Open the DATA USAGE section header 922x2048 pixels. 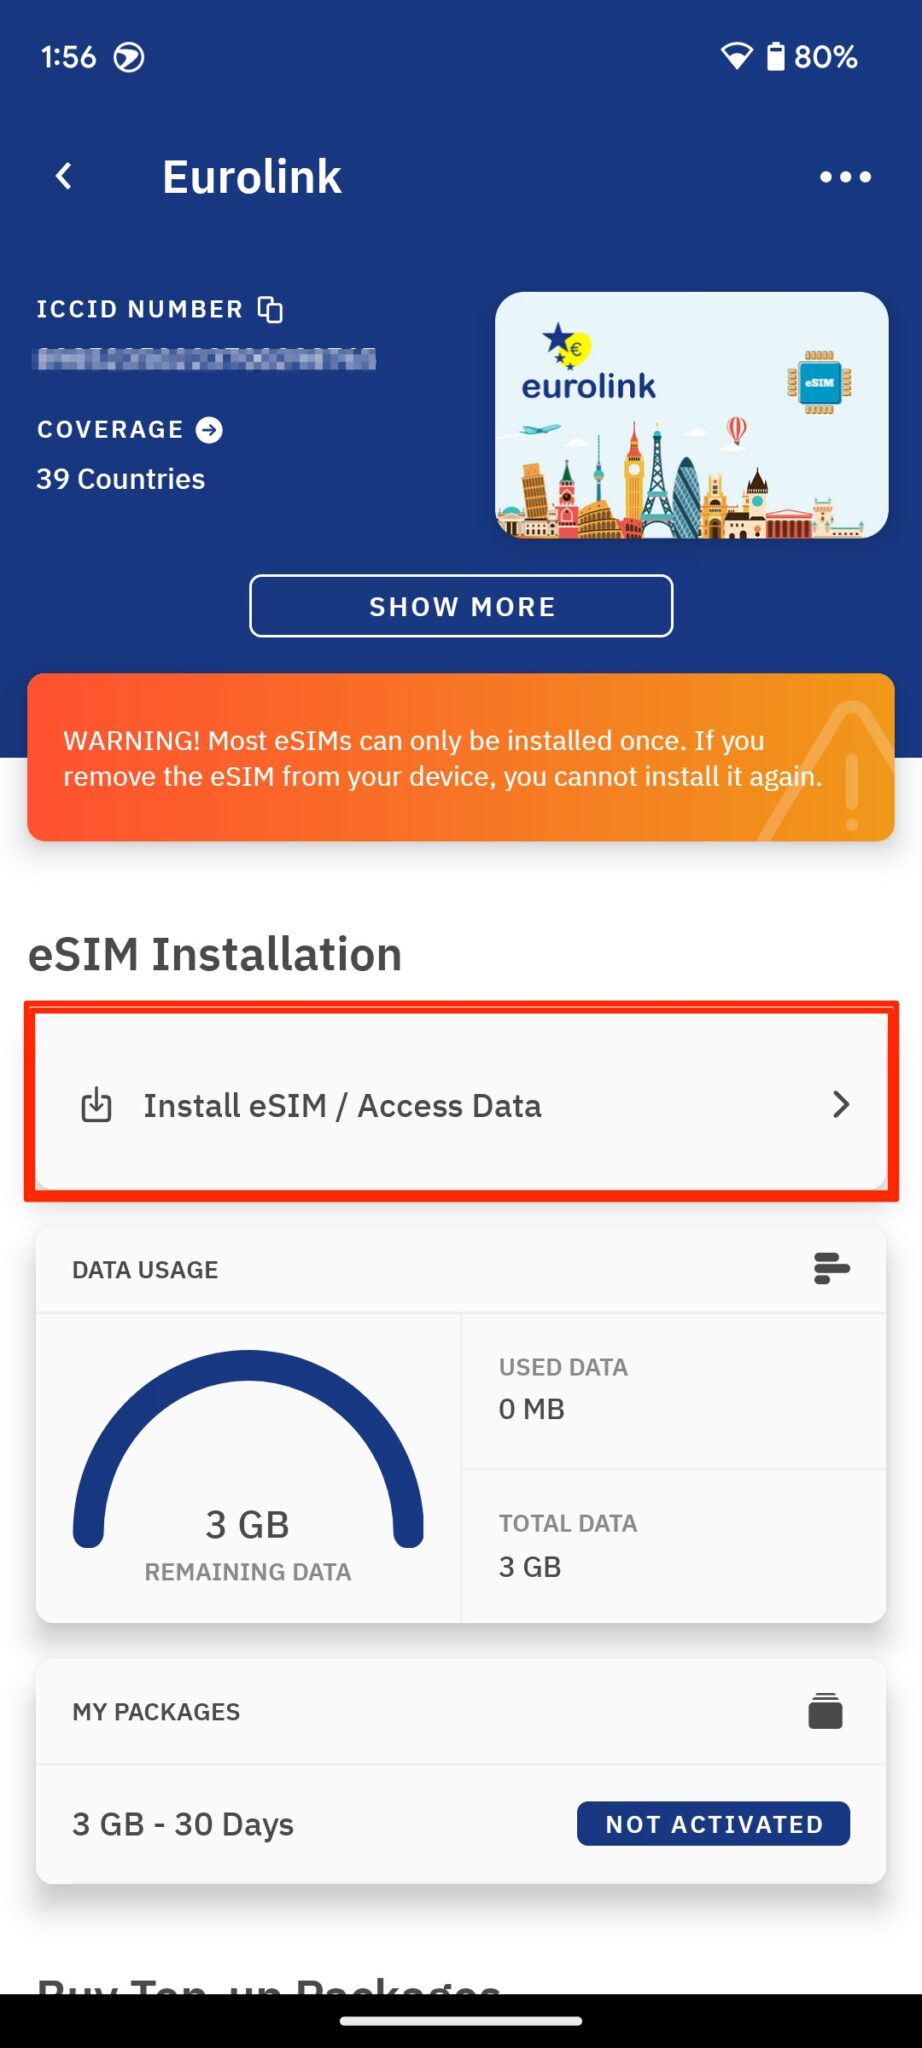click(x=144, y=1269)
